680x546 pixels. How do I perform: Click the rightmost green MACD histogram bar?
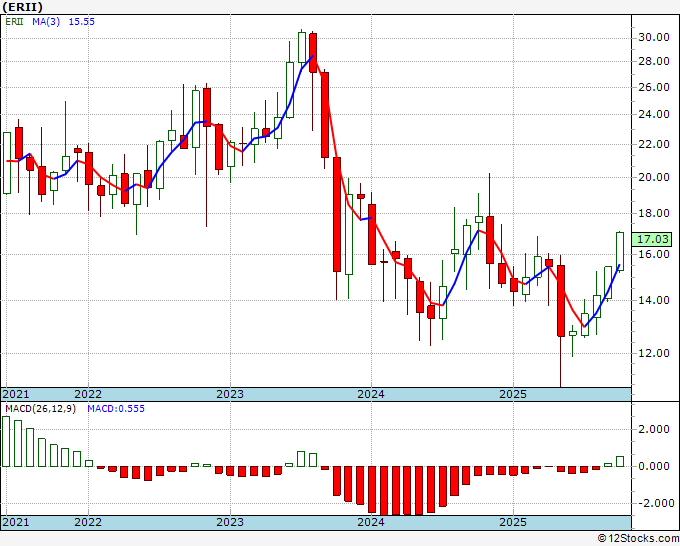pos(620,461)
